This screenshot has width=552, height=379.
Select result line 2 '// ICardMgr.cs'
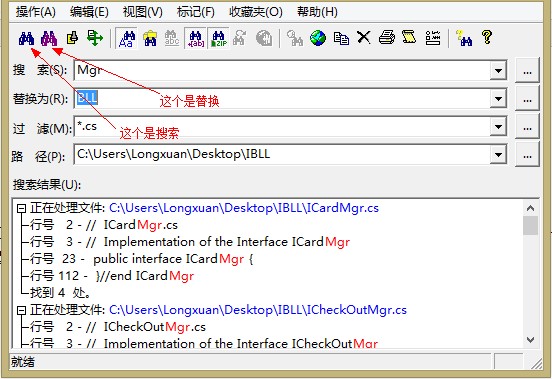(x=104, y=225)
